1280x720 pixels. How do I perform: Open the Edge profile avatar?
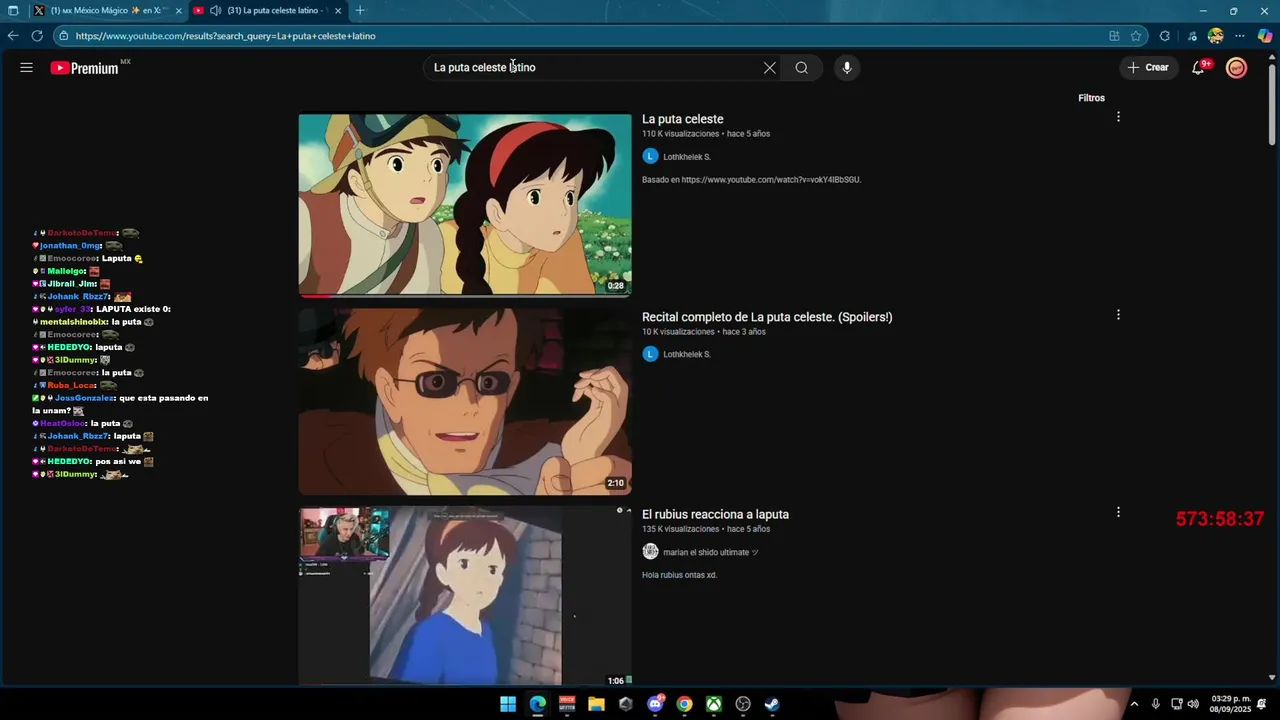click(x=1215, y=36)
